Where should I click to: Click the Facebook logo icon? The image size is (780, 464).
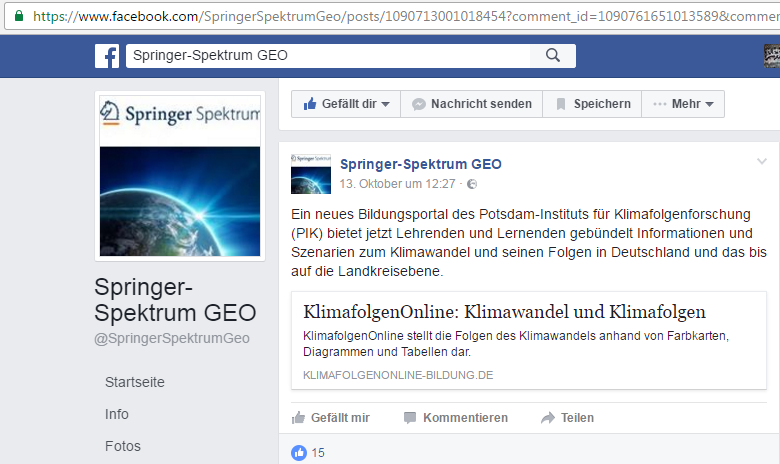107,56
